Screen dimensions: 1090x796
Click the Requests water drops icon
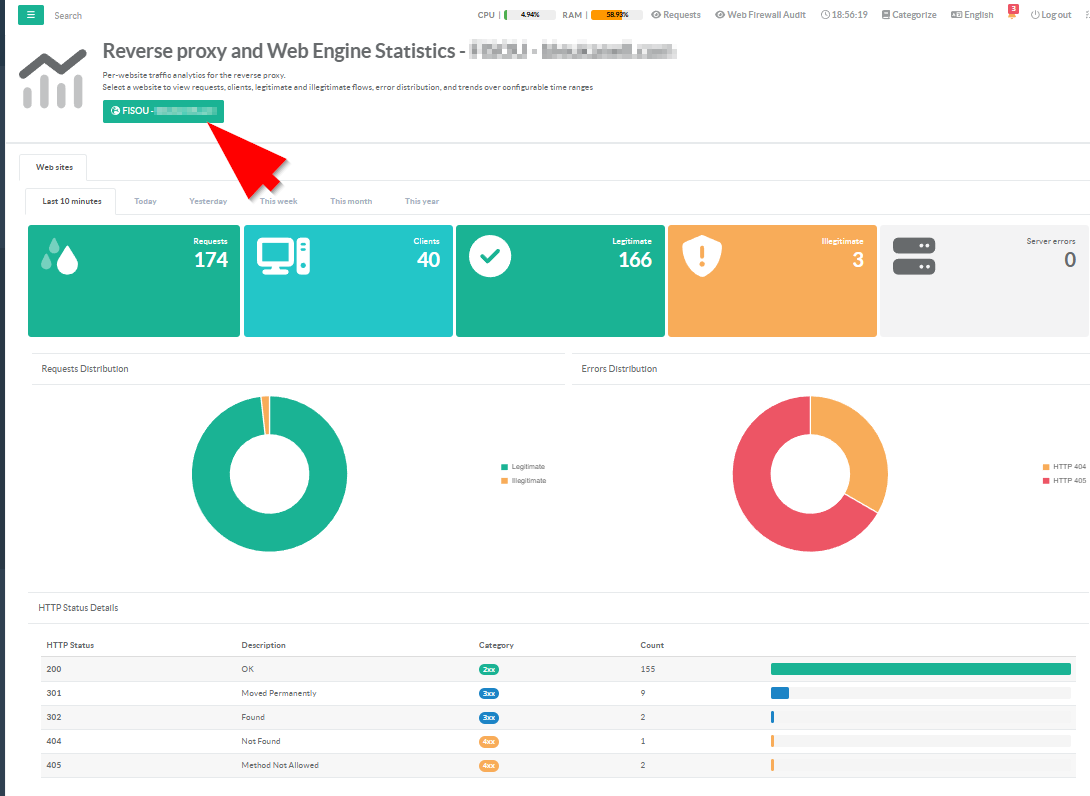tap(59, 257)
